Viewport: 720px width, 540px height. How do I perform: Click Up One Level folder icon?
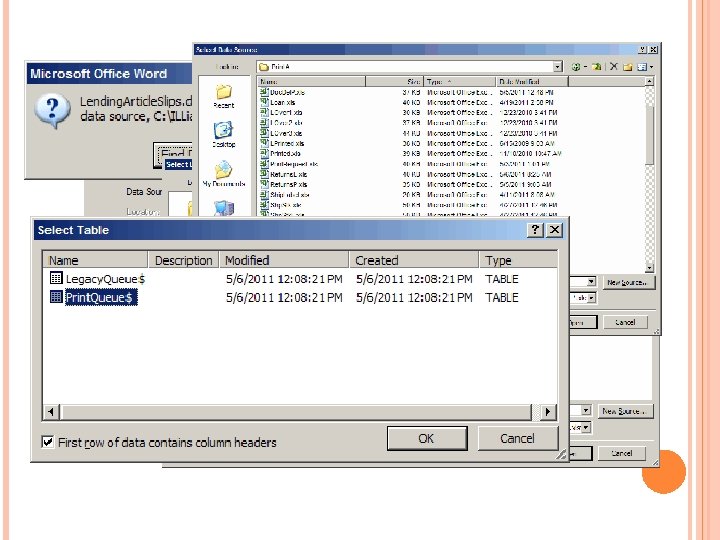pyautogui.click(x=596, y=67)
